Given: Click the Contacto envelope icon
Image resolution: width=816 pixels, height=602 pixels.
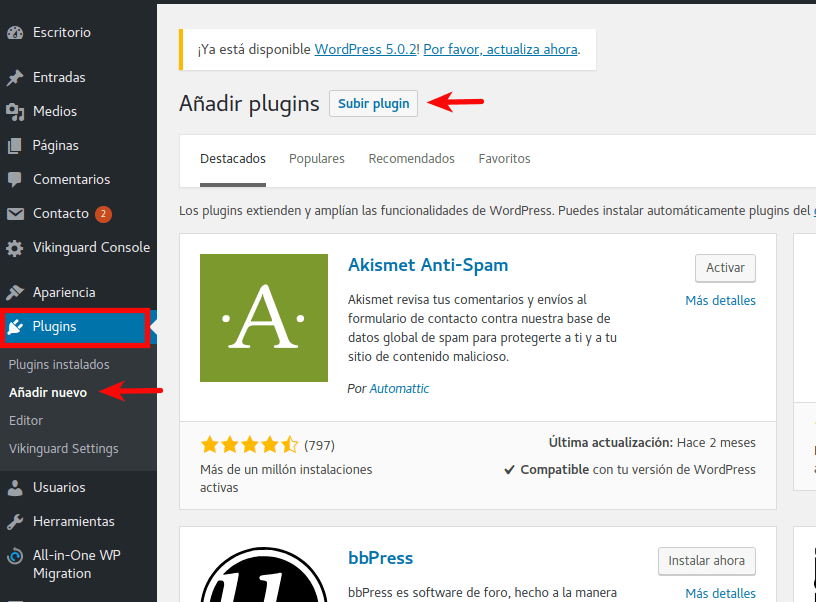Looking at the screenshot, I should [x=15, y=214].
